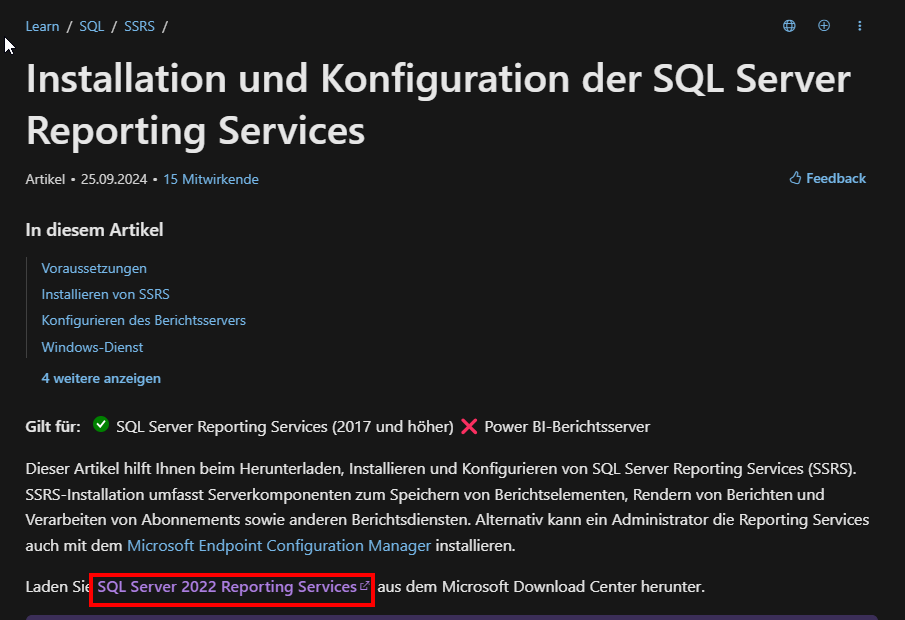
Task: Jump to Konfigurieren des Berichtsservers section
Action: [x=144, y=320]
